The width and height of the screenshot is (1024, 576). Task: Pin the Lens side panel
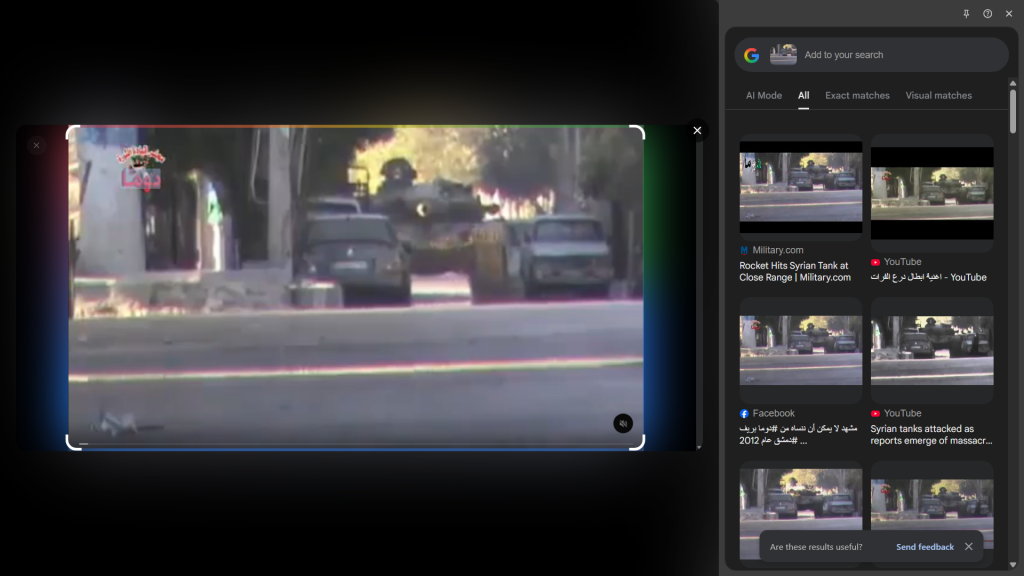966,14
